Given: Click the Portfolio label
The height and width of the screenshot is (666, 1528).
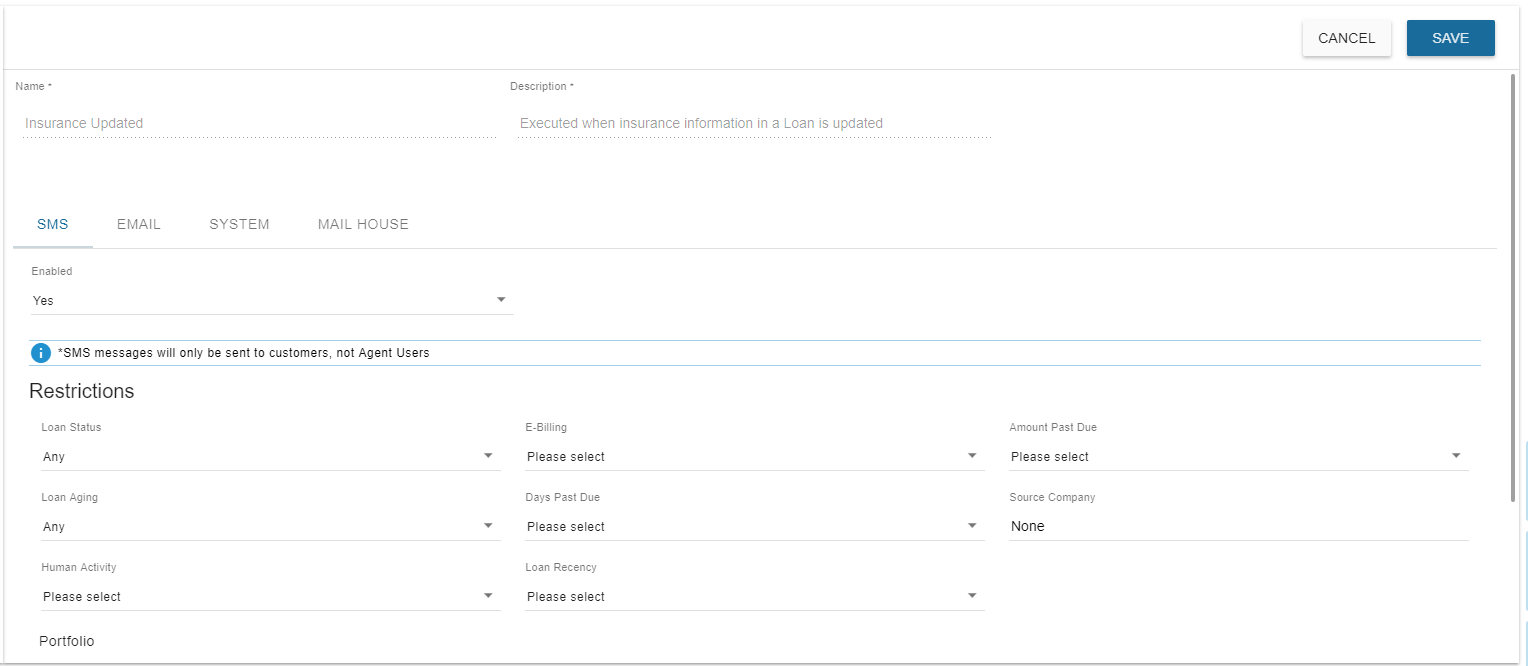Looking at the screenshot, I should [x=67, y=641].
